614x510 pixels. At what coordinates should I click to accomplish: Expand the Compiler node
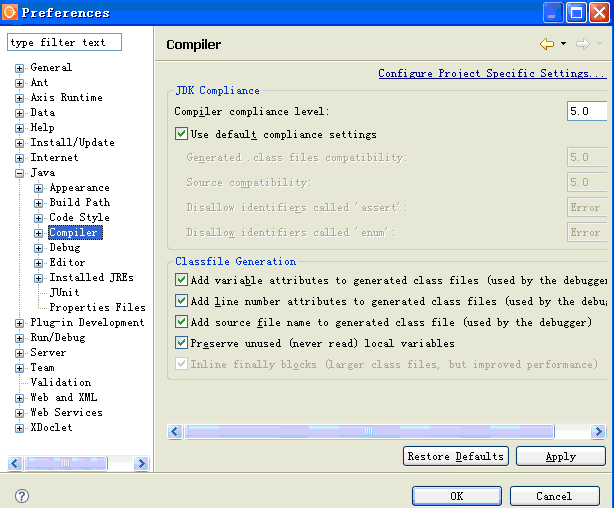tap(38, 233)
